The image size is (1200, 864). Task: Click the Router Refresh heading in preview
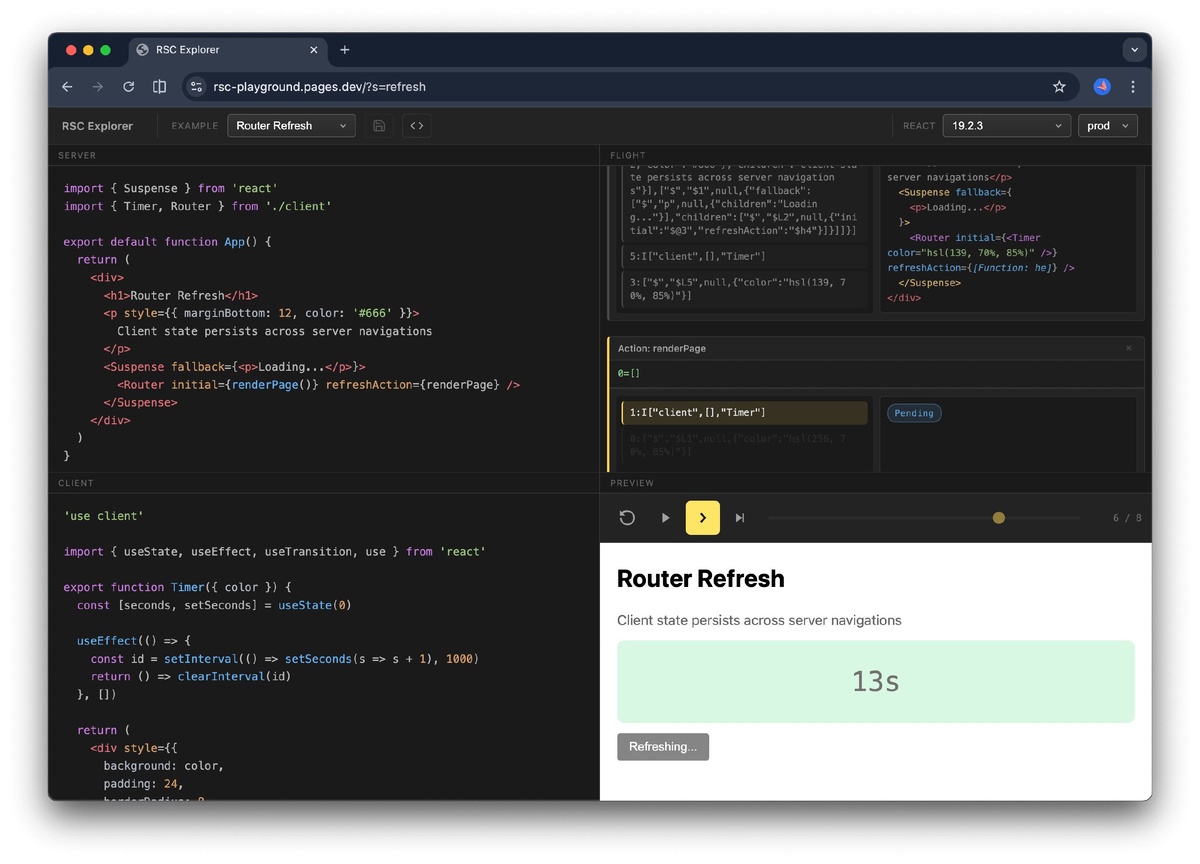click(701, 579)
